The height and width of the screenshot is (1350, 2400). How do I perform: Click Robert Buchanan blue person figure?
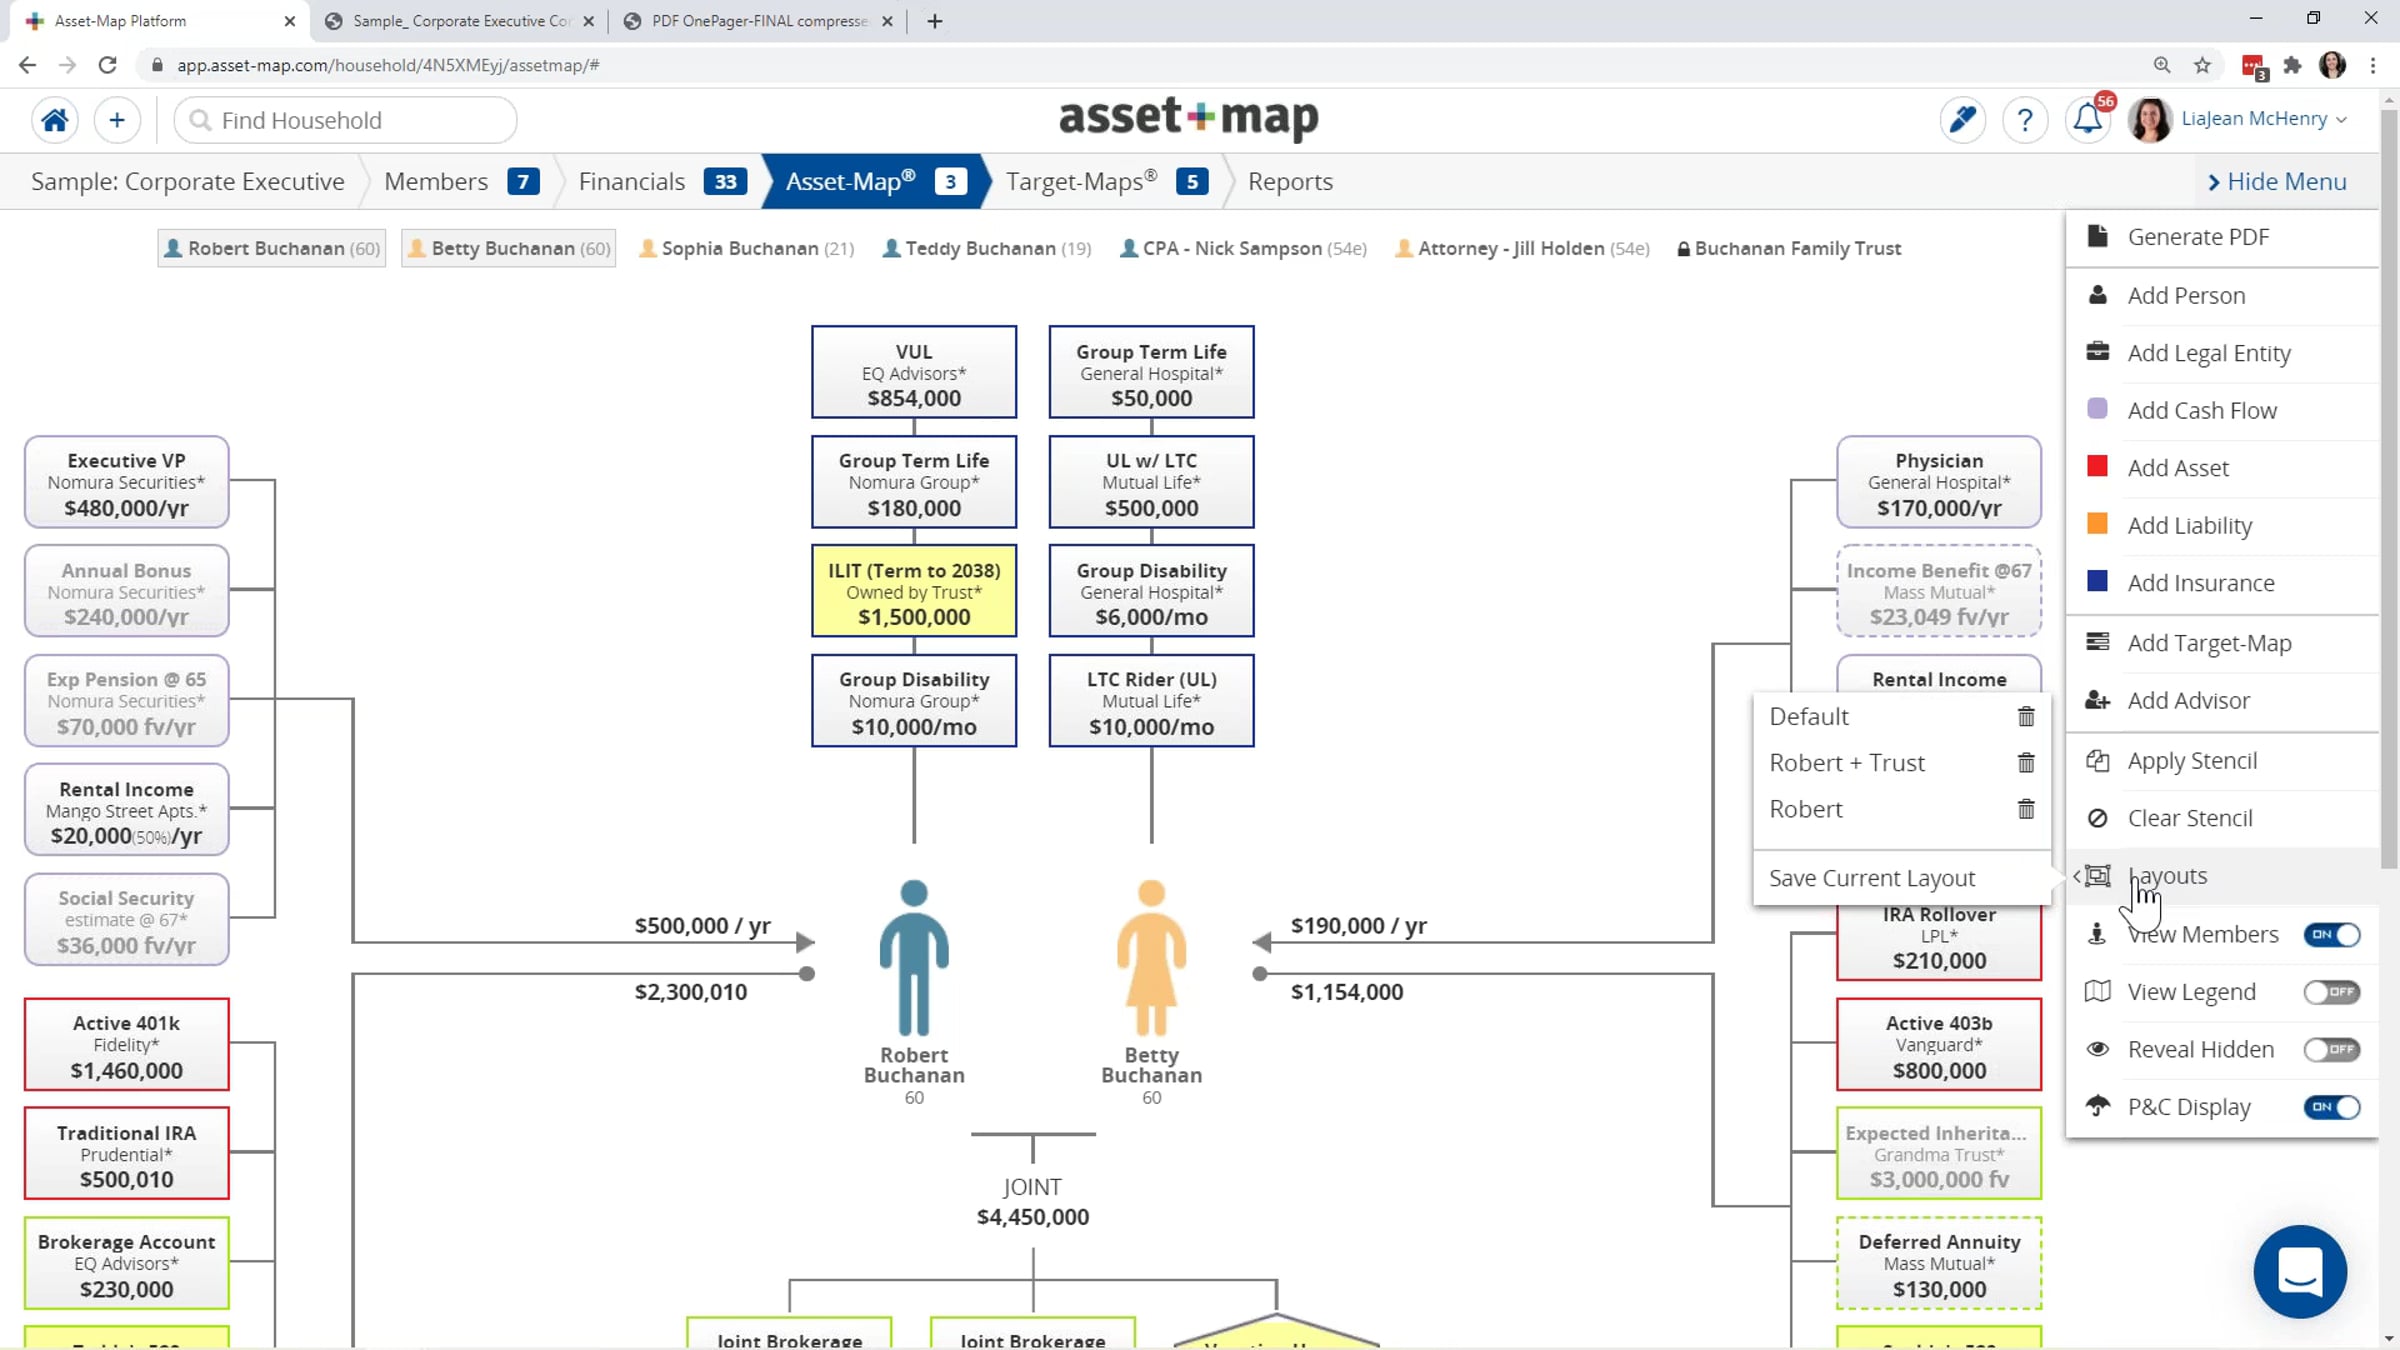click(914, 957)
